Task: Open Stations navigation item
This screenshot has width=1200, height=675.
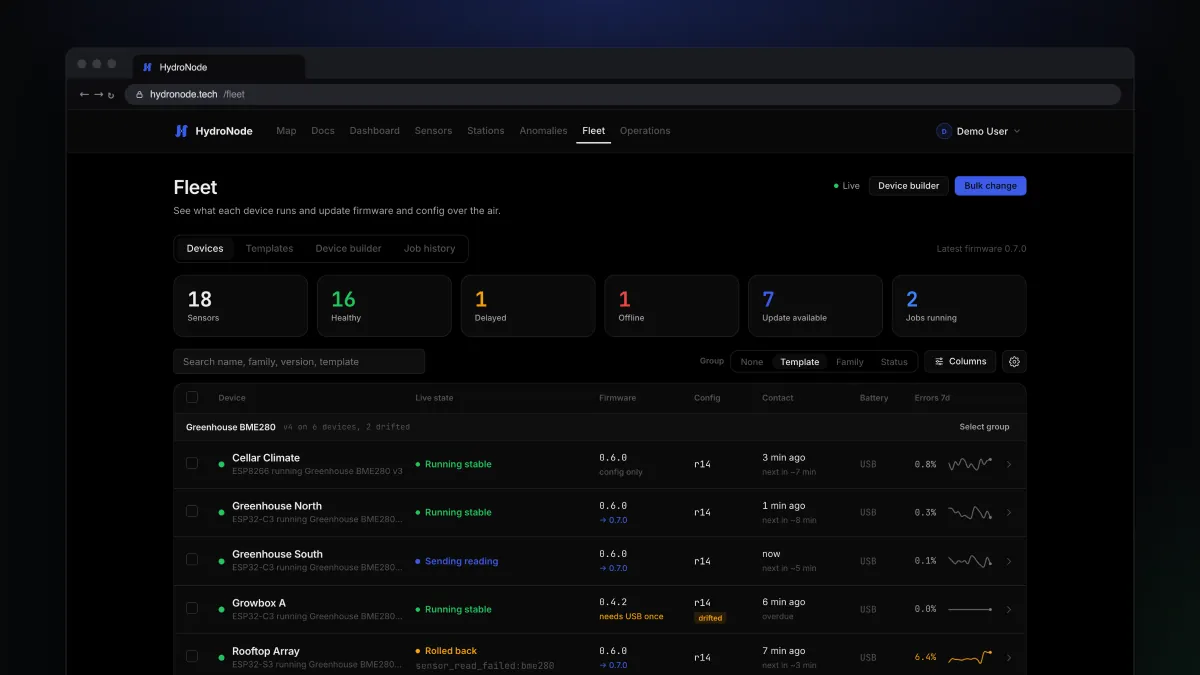Action: (486, 131)
